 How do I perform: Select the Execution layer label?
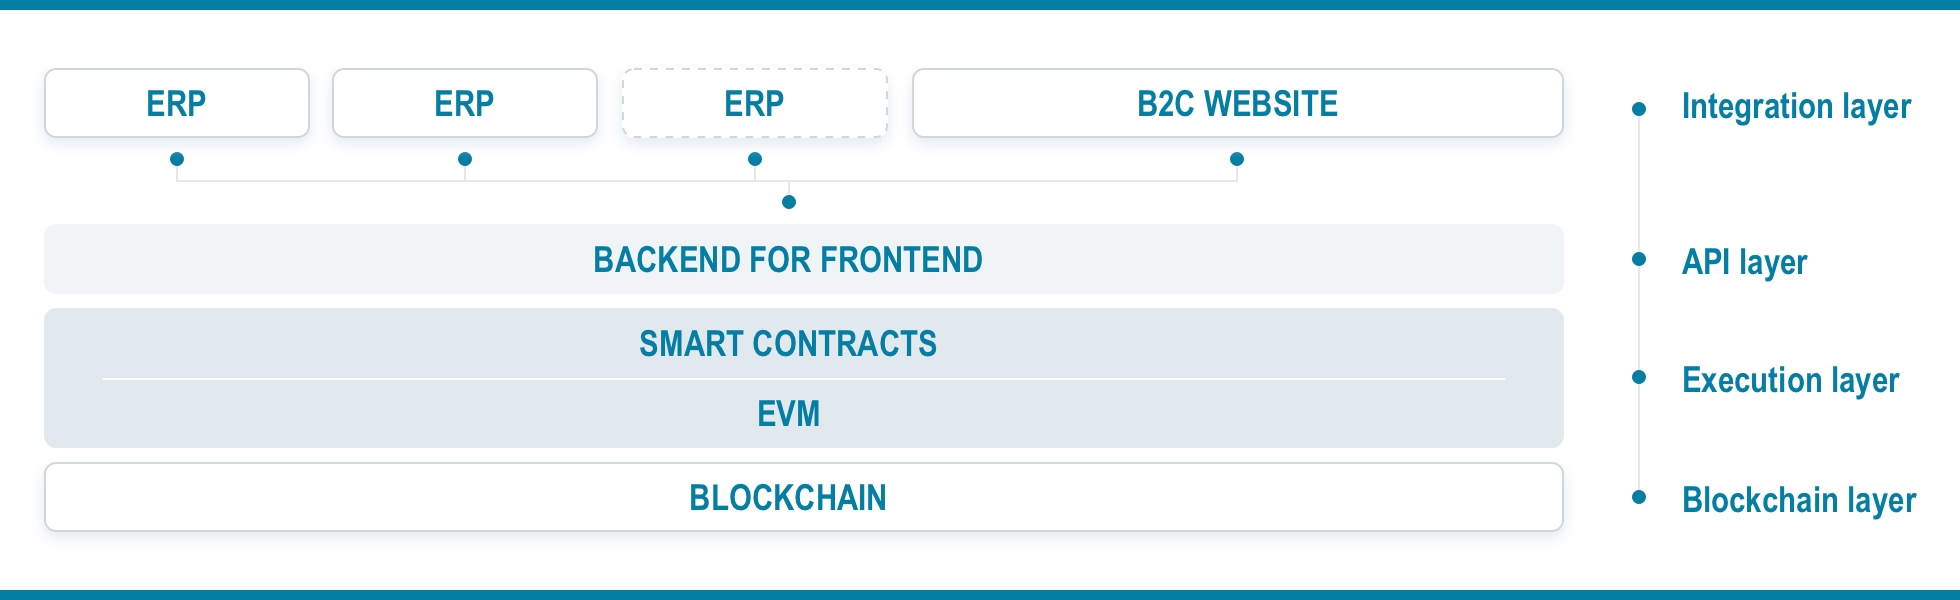pyautogui.click(x=1790, y=380)
